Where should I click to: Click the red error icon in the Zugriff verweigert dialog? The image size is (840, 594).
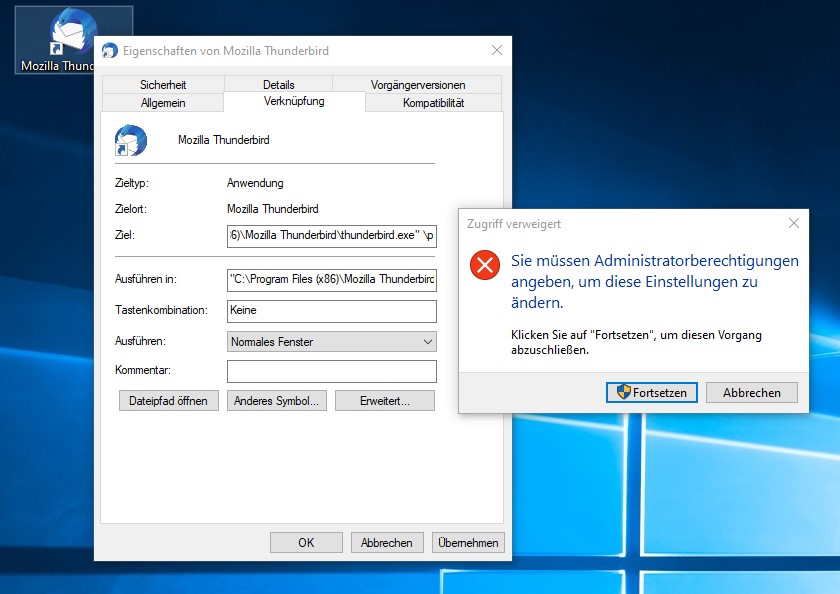pyautogui.click(x=485, y=265)
